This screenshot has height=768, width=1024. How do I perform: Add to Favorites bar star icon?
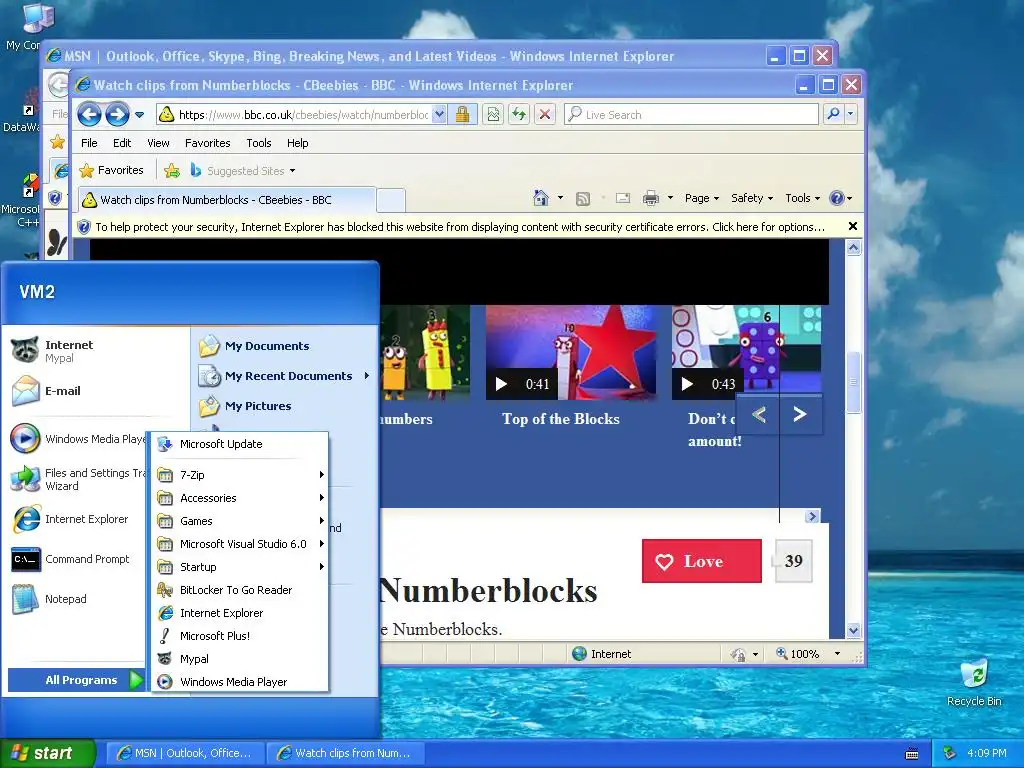click(172, 171)
